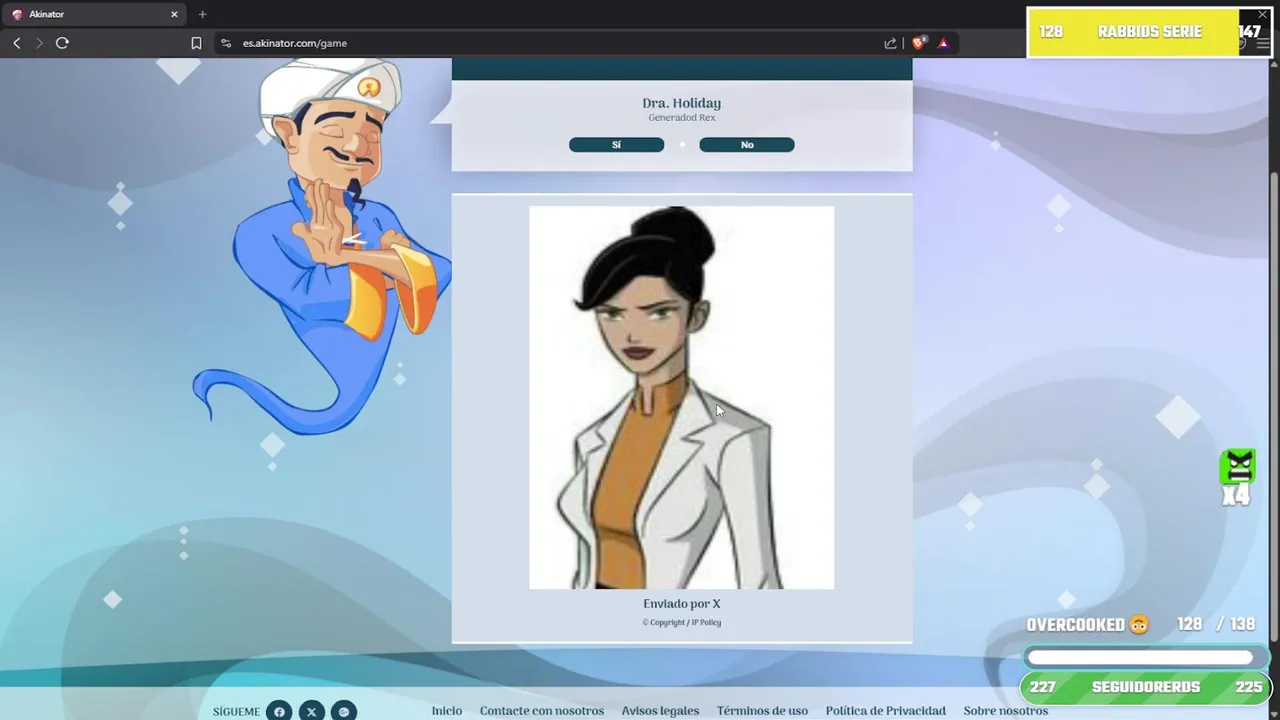This screenshot has height=720, width=1280.
Task: Open the Copyright / IP Policy link
Action: click(681, 622)
